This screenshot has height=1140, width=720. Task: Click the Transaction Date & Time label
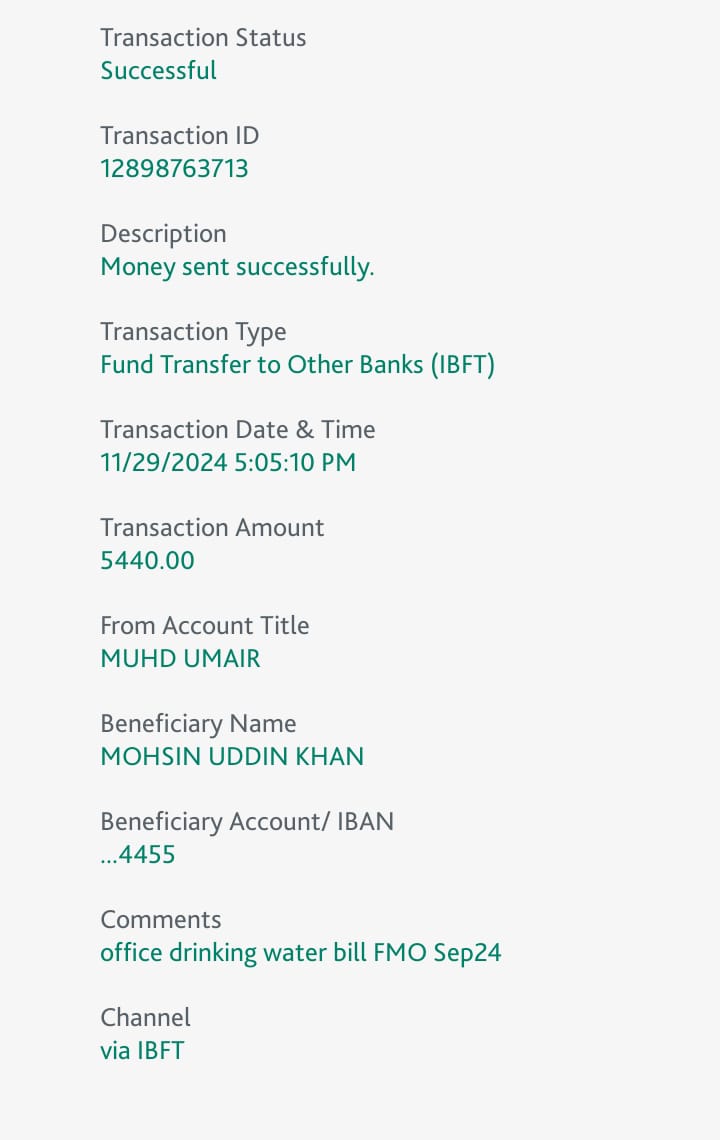pyautogui.click(x=238, y=430)
